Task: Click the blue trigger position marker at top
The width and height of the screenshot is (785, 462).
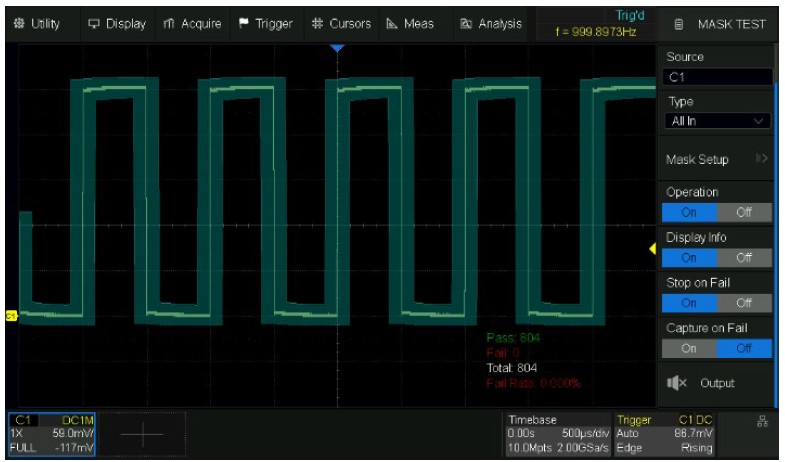Action: pyautogui.click(x=337, y=48)
